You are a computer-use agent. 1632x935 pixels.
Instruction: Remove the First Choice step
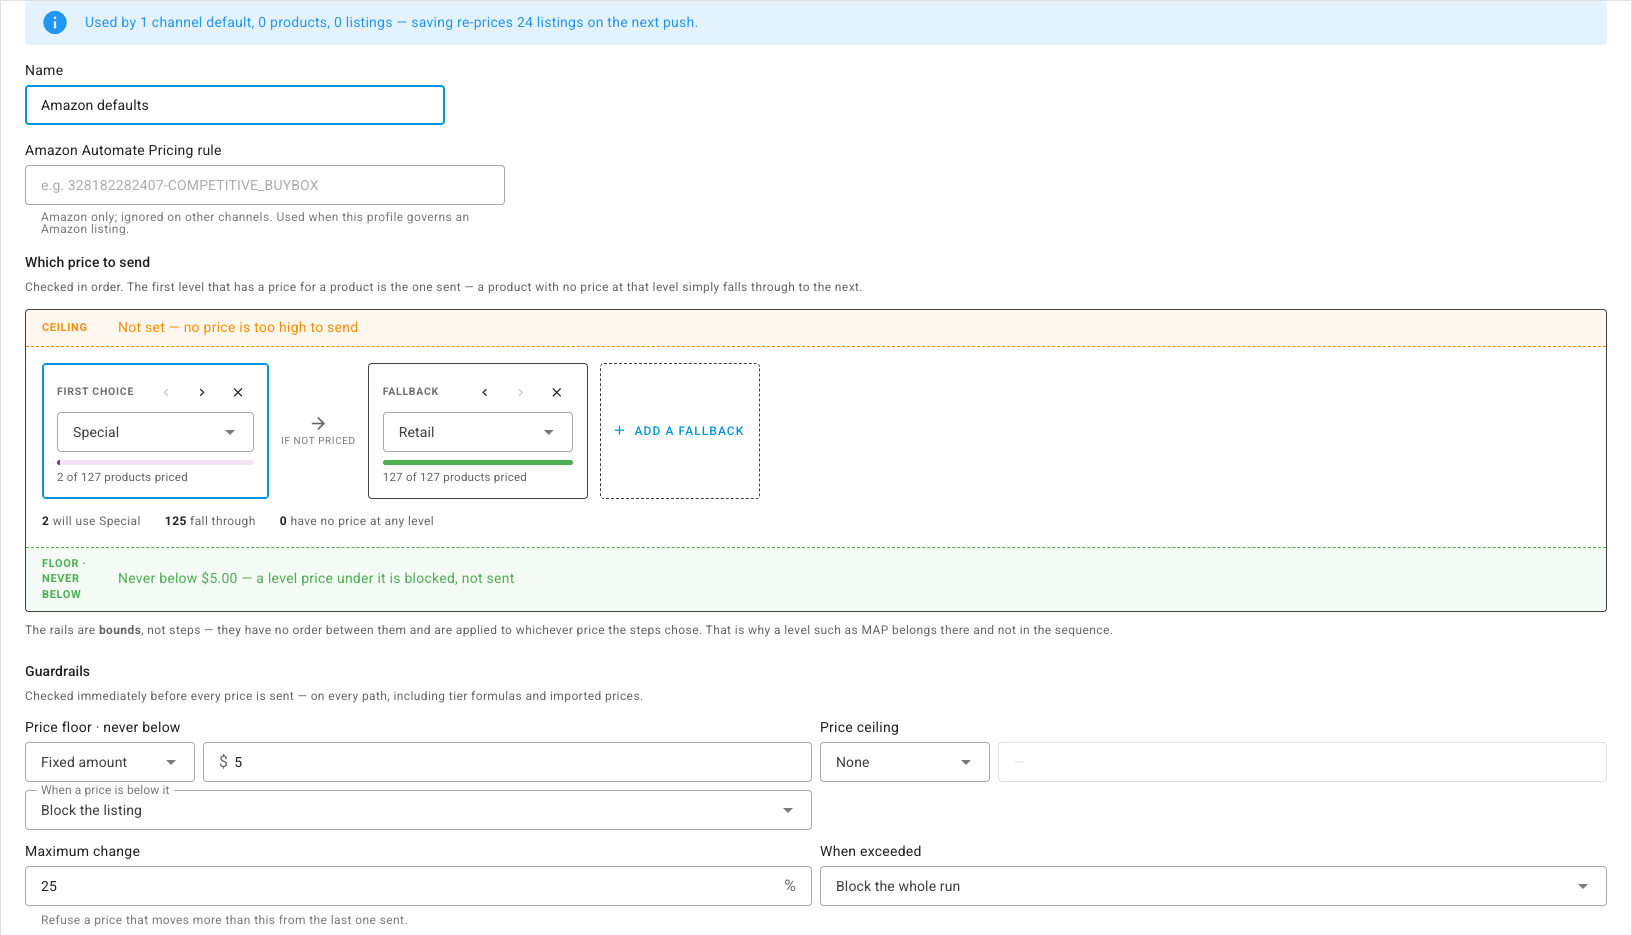[238, 392]
